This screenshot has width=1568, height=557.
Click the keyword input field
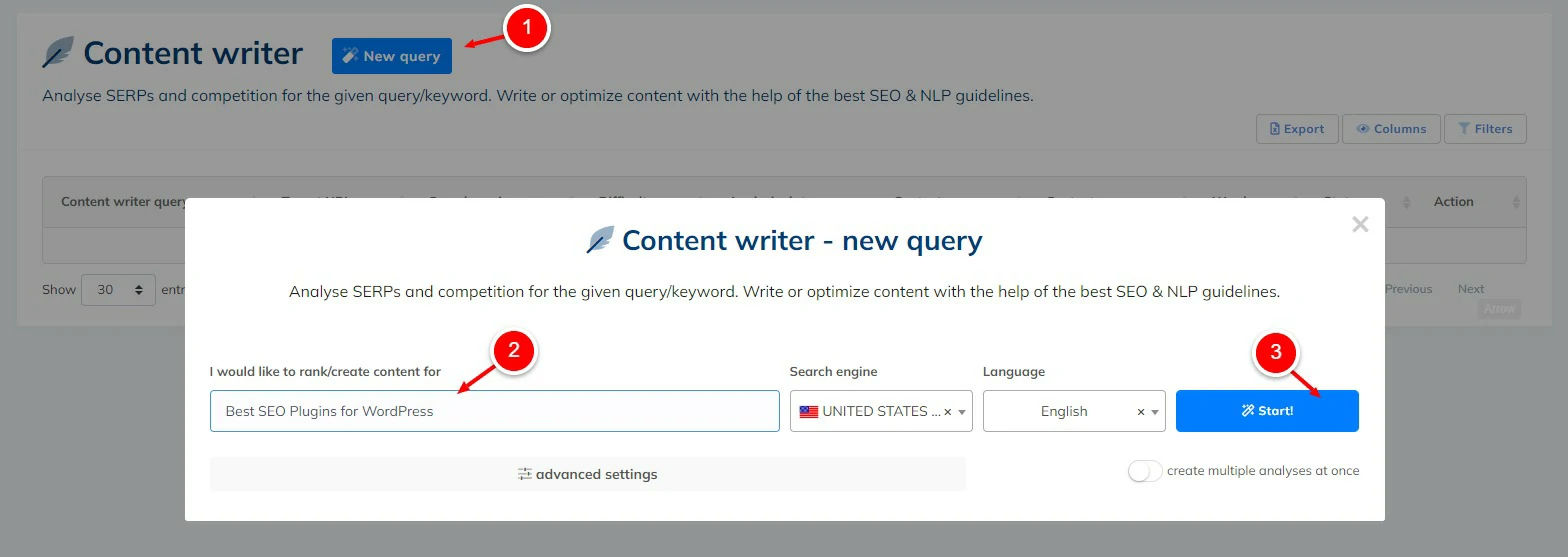click(x=494, y=411)
